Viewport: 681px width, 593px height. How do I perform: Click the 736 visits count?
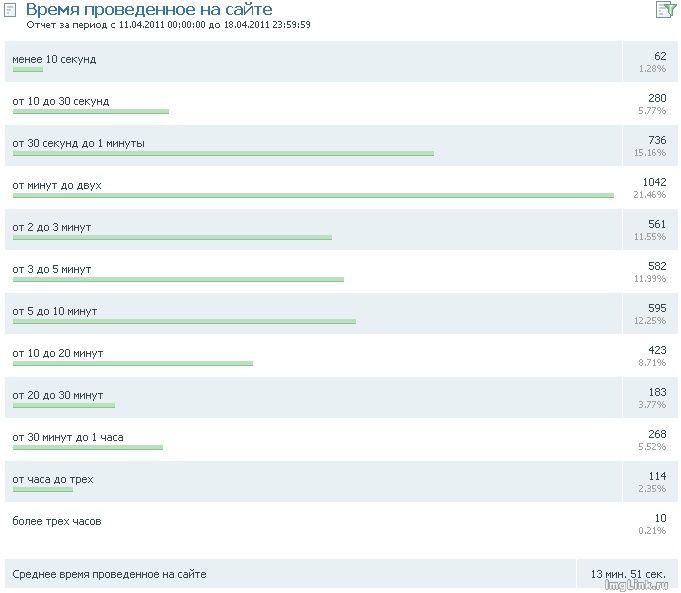tap(657, 140)
